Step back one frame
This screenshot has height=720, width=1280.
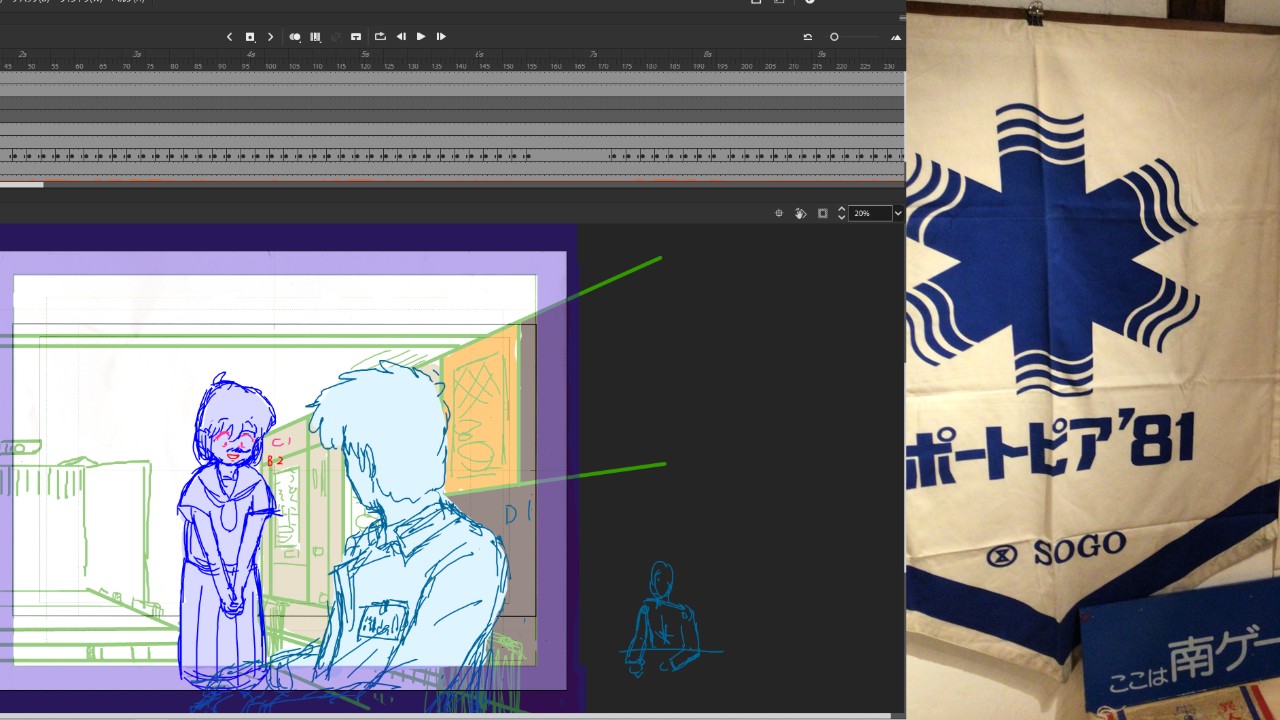401,37
